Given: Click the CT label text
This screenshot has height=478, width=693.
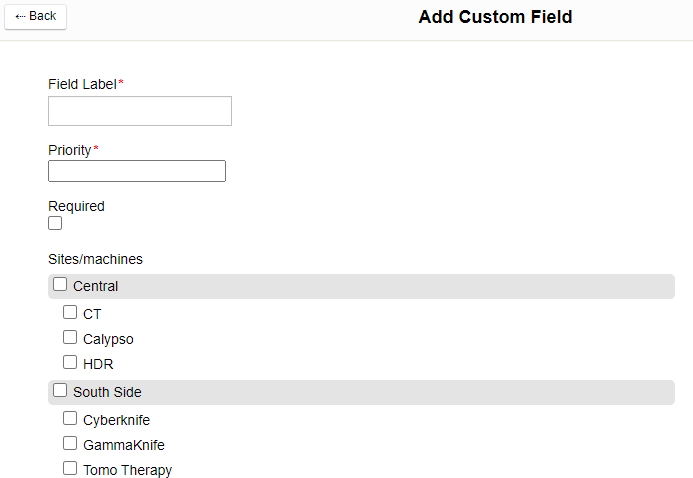Looking at the screenshot, I should coord(92,314).
